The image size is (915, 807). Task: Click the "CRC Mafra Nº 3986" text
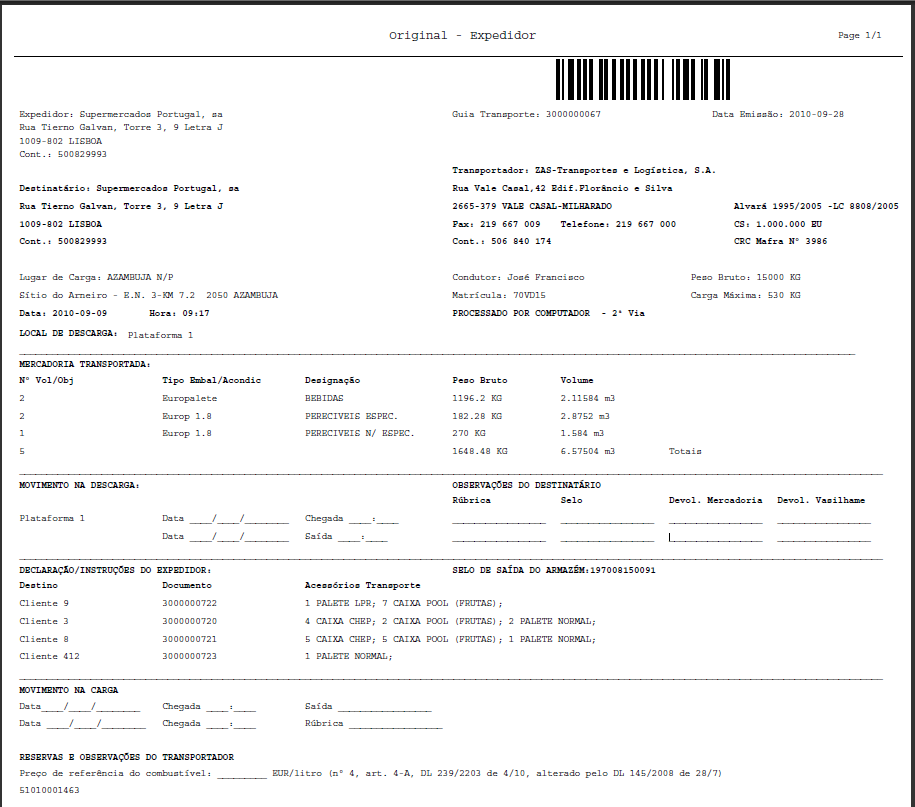[780, 241]
